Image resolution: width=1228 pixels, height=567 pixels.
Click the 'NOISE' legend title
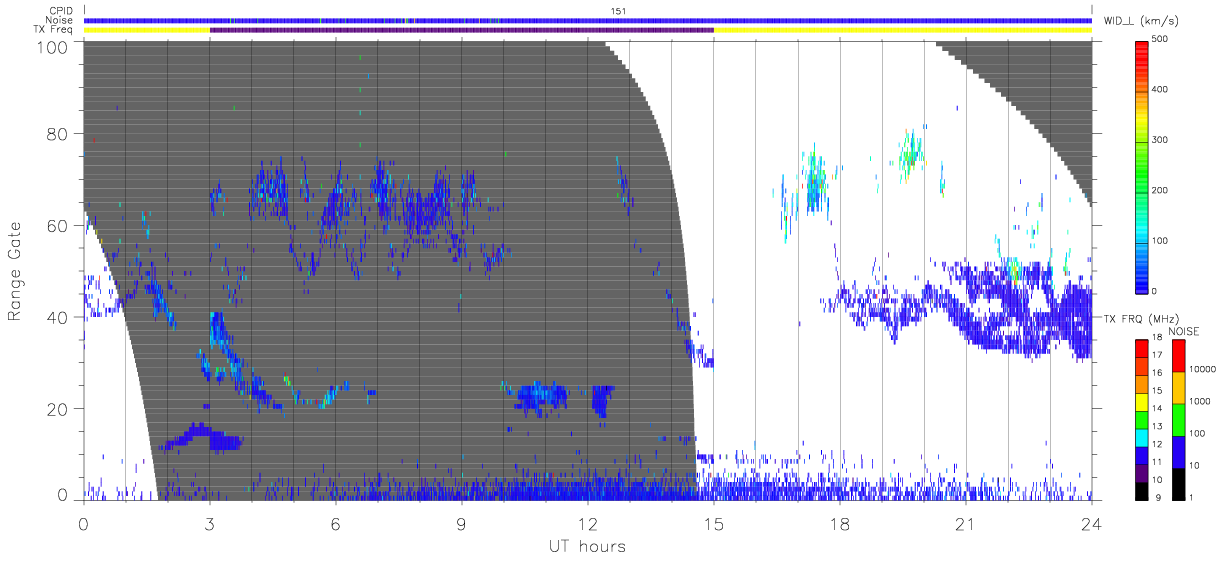[1184, 331]
